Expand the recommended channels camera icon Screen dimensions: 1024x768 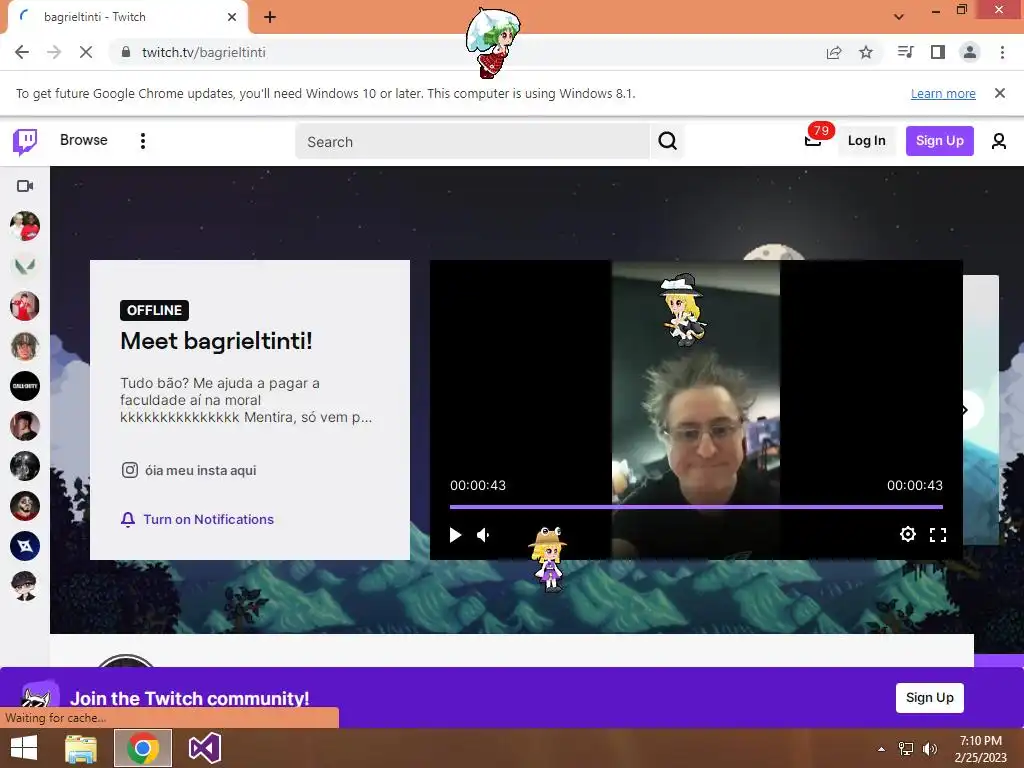point(25,186)
